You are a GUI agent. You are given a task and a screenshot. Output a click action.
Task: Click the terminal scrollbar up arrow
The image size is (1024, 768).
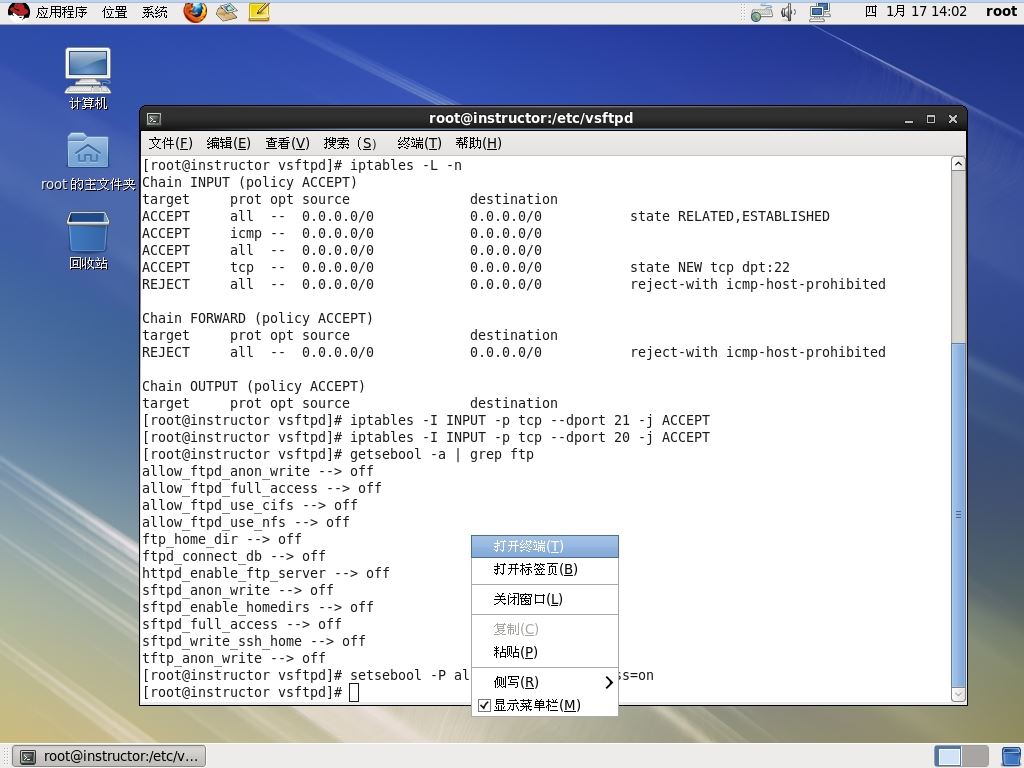coord(958,163)
